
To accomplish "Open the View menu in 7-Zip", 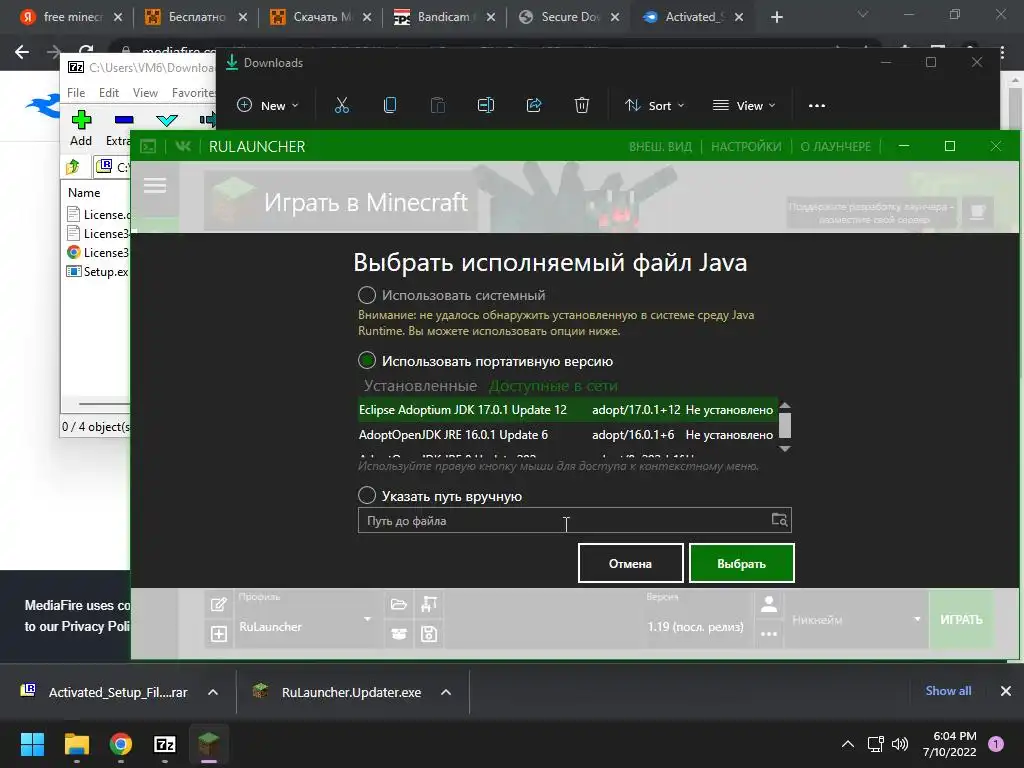I will tap(145, 93).
